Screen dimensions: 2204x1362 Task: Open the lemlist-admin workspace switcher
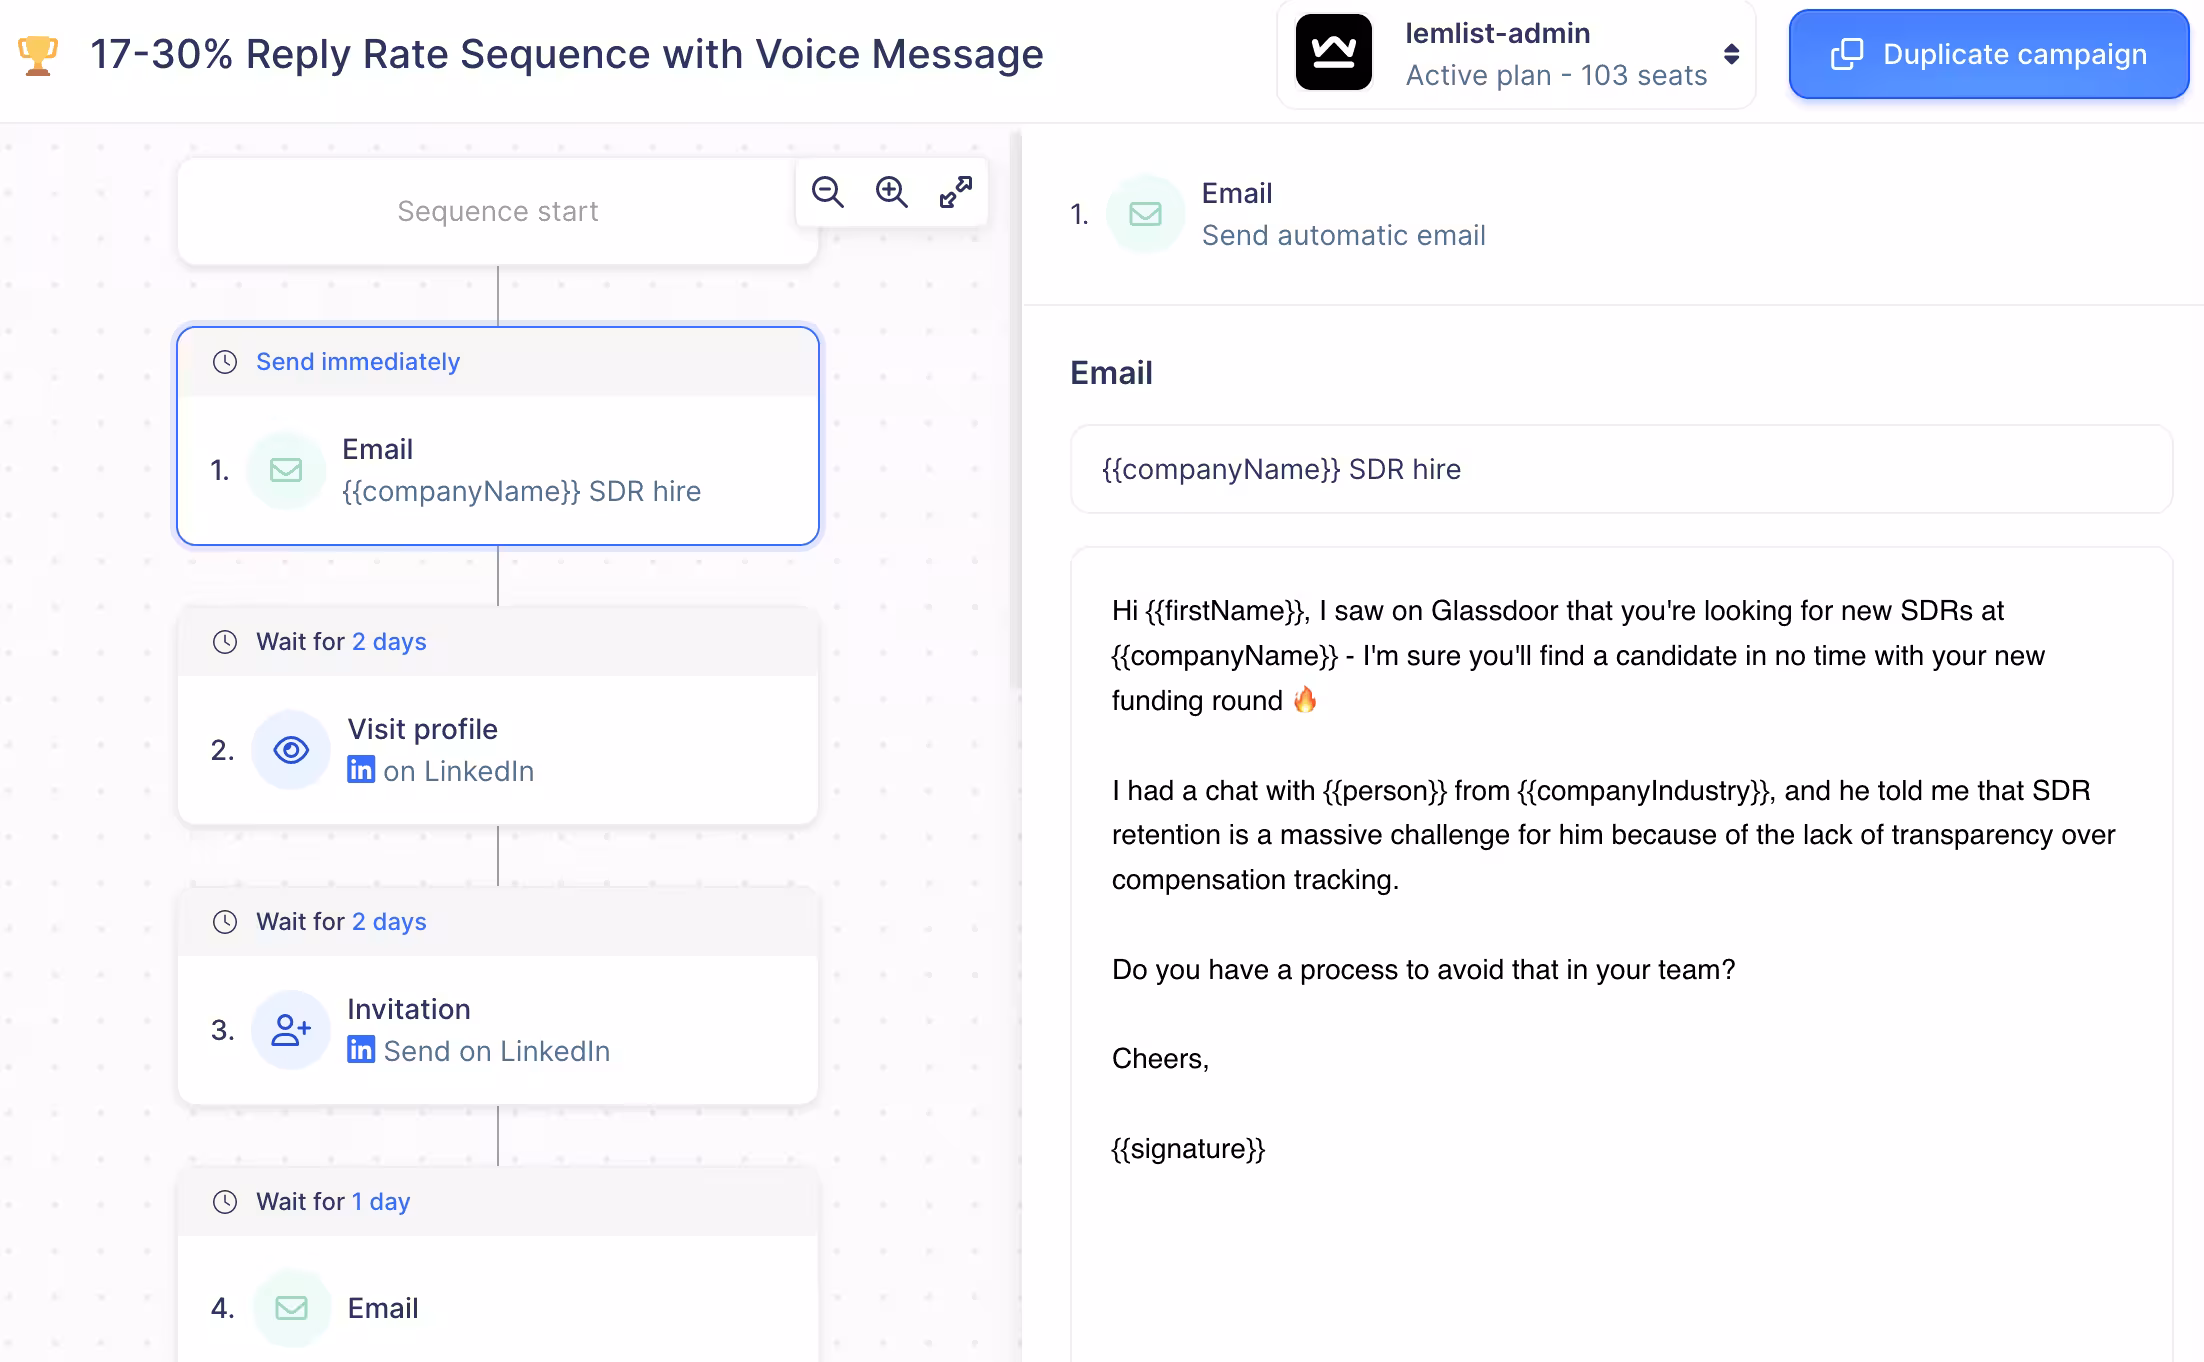[1731, 54]
